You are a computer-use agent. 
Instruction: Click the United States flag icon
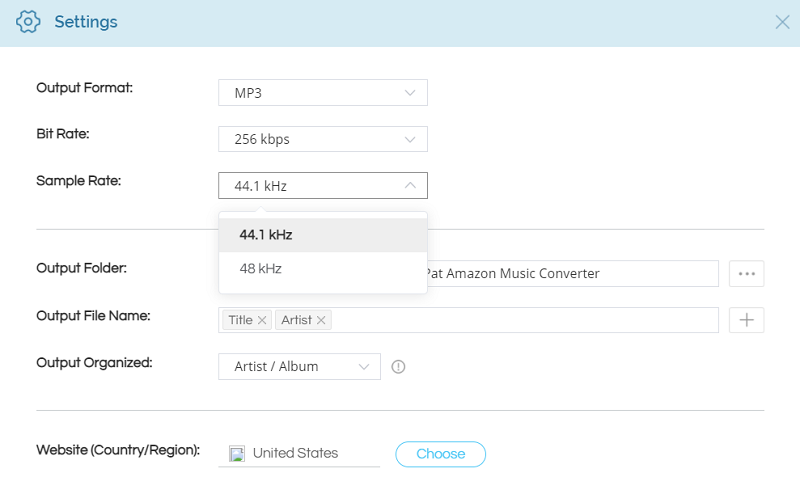[x=237, y=454]
